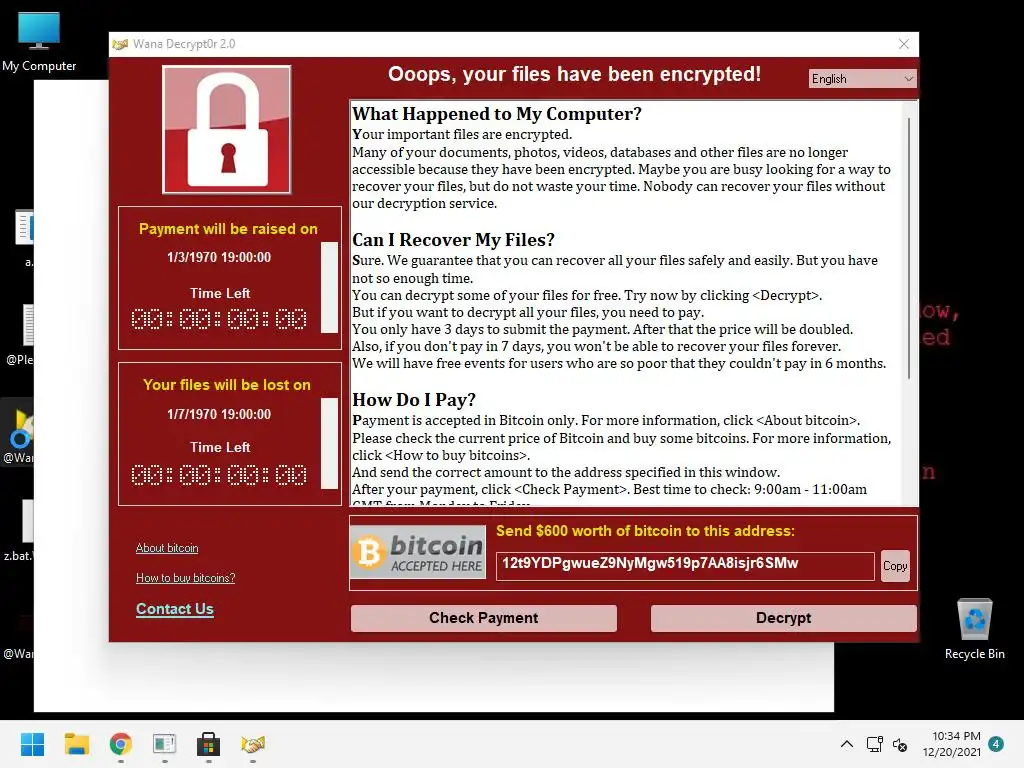Click the Decrypt button
Image resolution: width=1024 pixels, height=768 pixels.
[x=784, y=618]
